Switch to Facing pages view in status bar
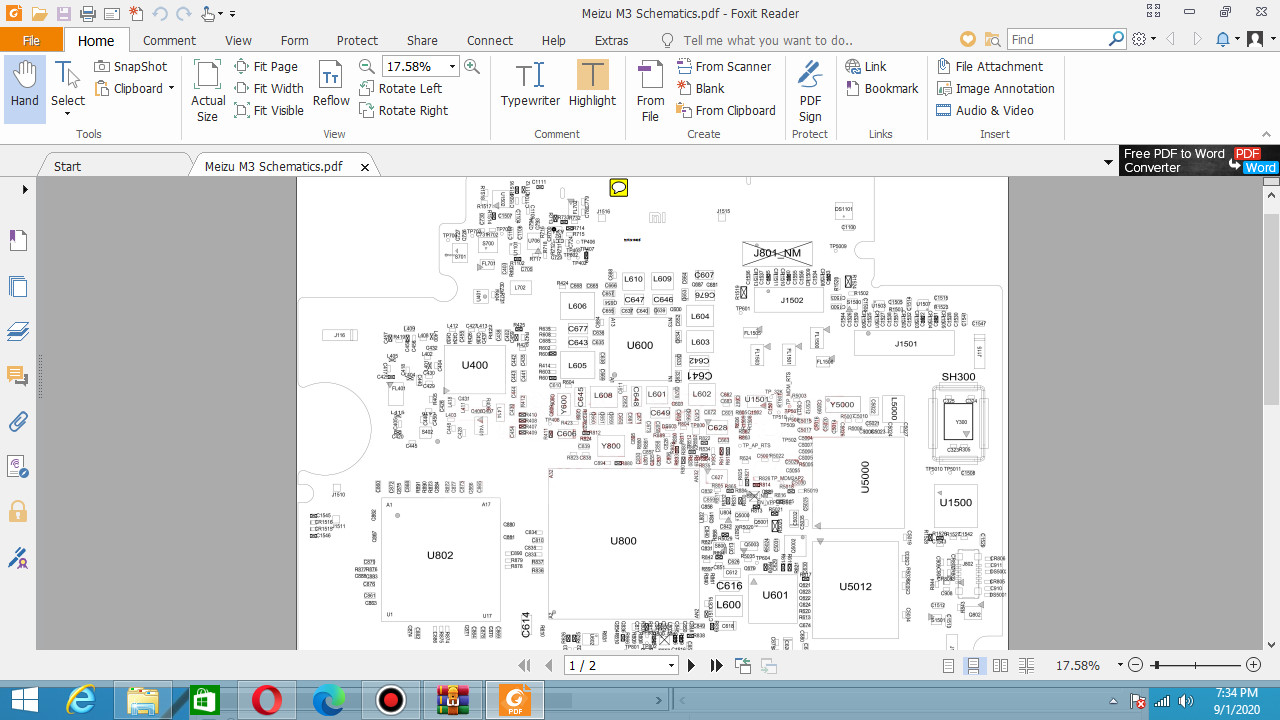 point(1000,666)
